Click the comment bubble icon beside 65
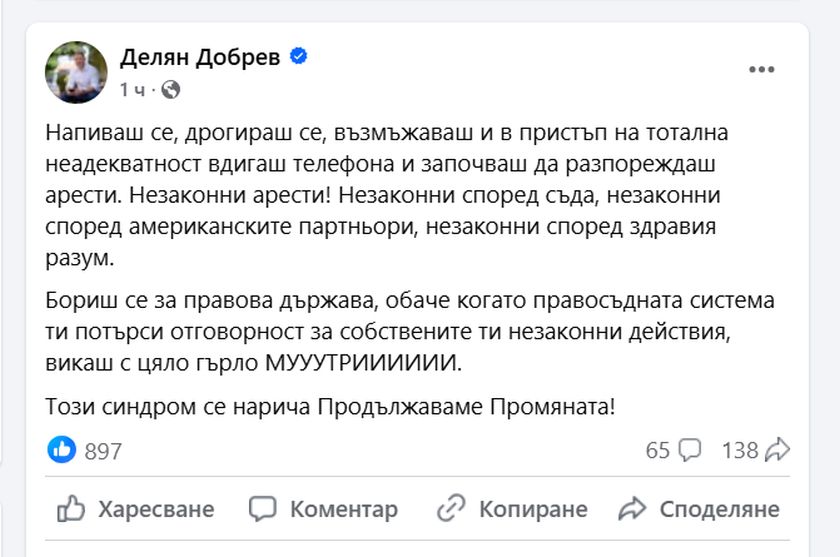The image size is (840, 557). (690, 450)
